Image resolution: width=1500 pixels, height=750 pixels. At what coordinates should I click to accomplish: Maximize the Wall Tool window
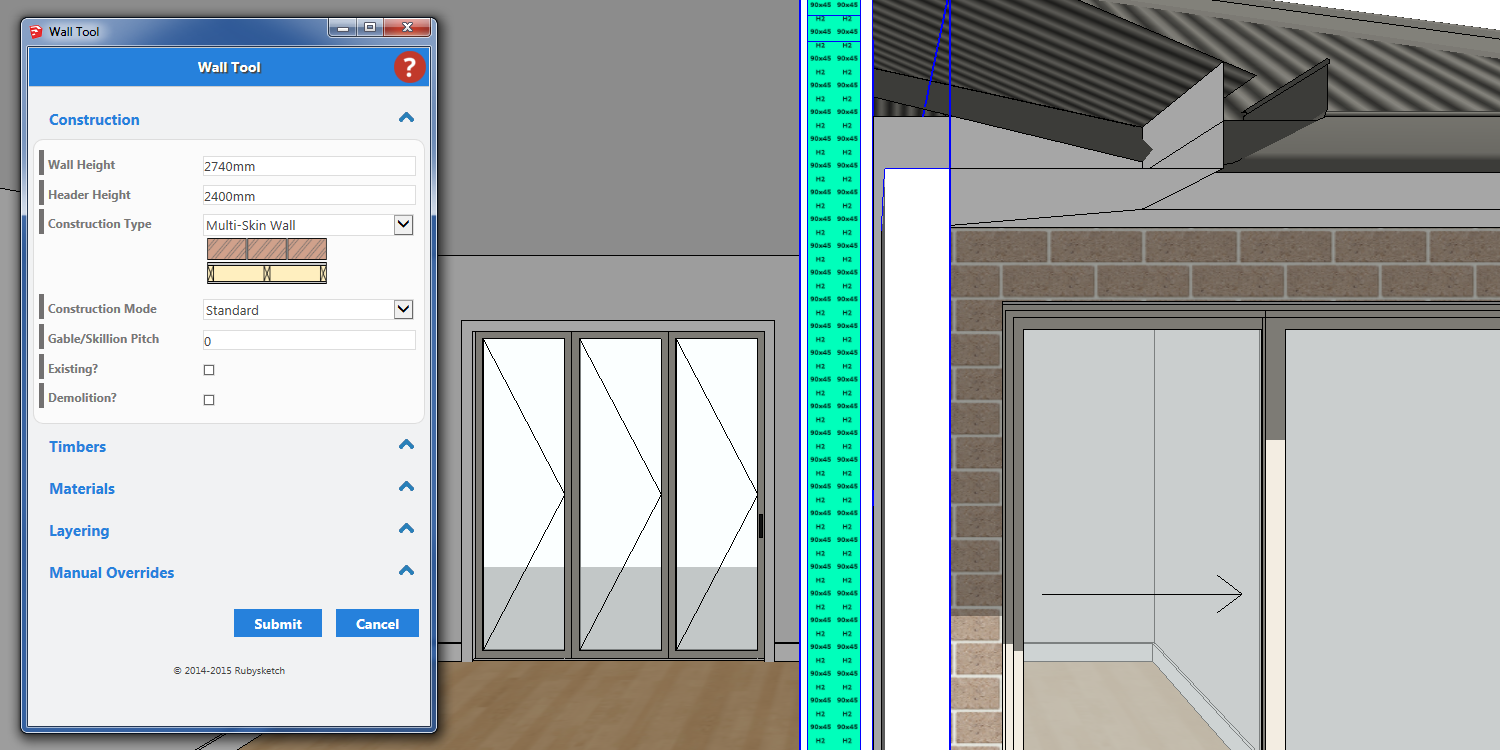click(370, 28)
